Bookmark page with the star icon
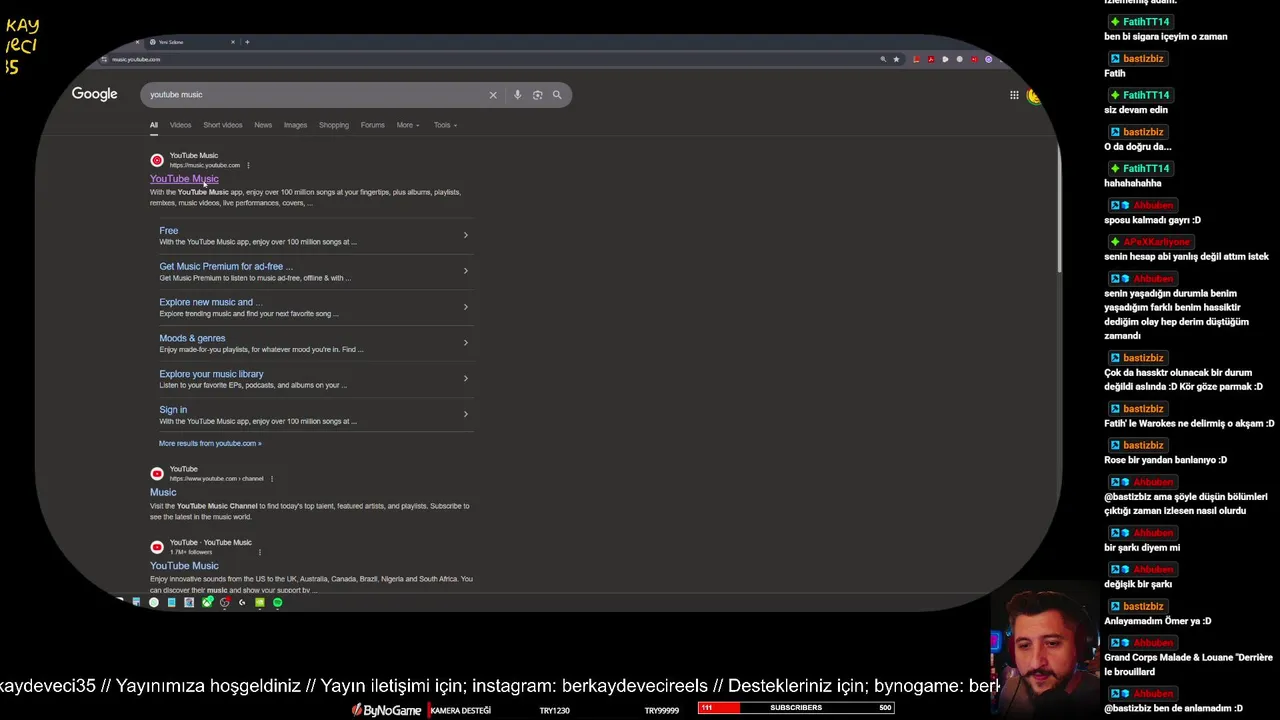The height and width of the screenshot is (720, 1280). pyautogui.click(x=896, y=59)
